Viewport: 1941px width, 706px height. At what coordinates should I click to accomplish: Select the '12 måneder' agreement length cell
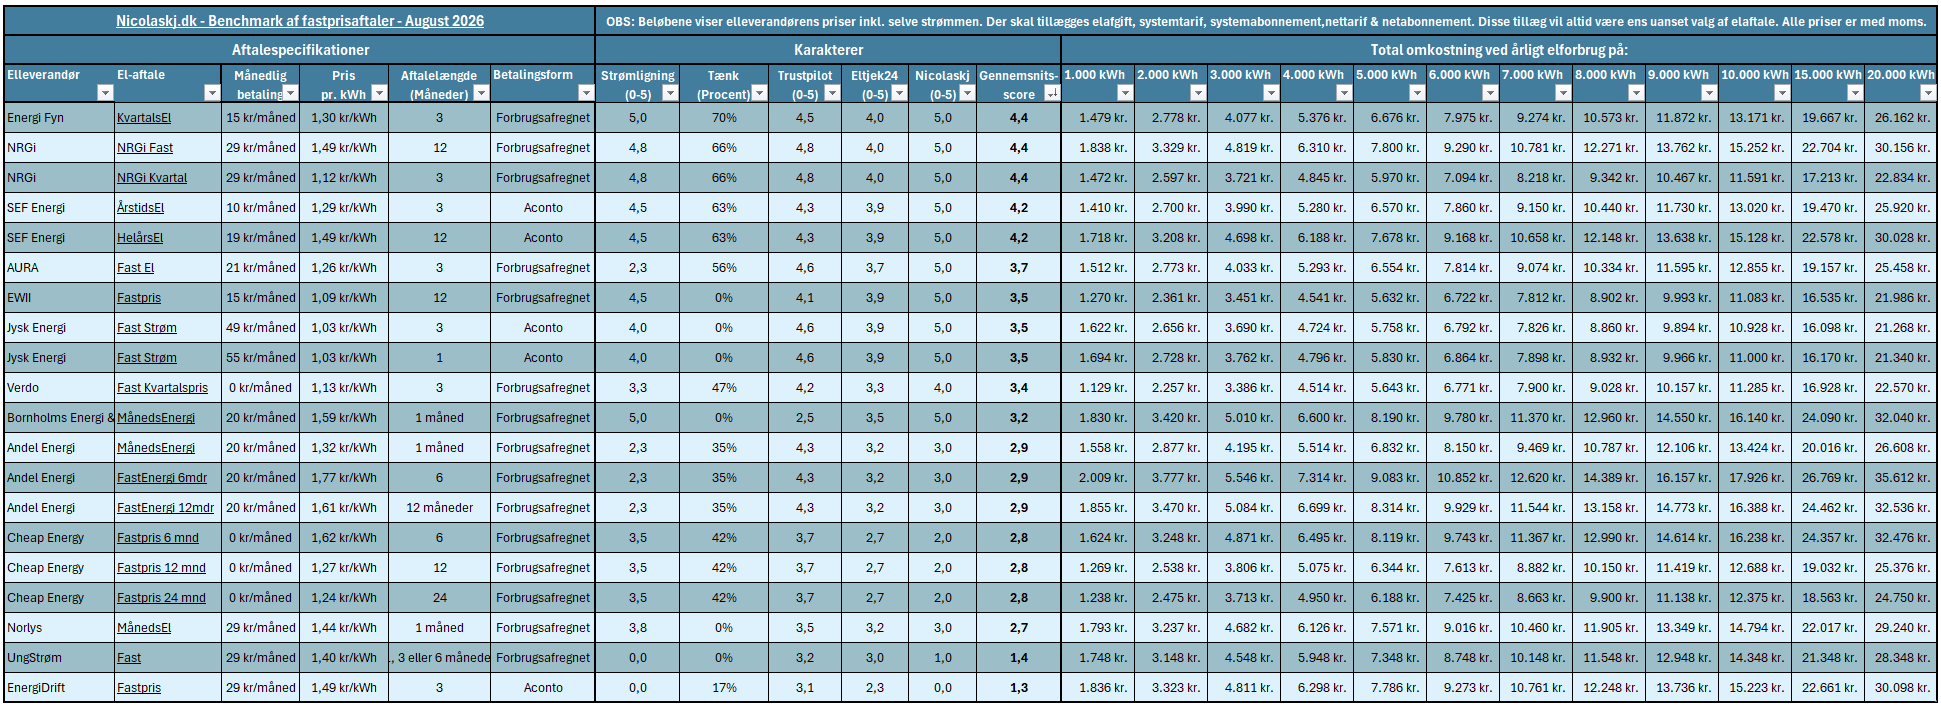coord(440,508)
